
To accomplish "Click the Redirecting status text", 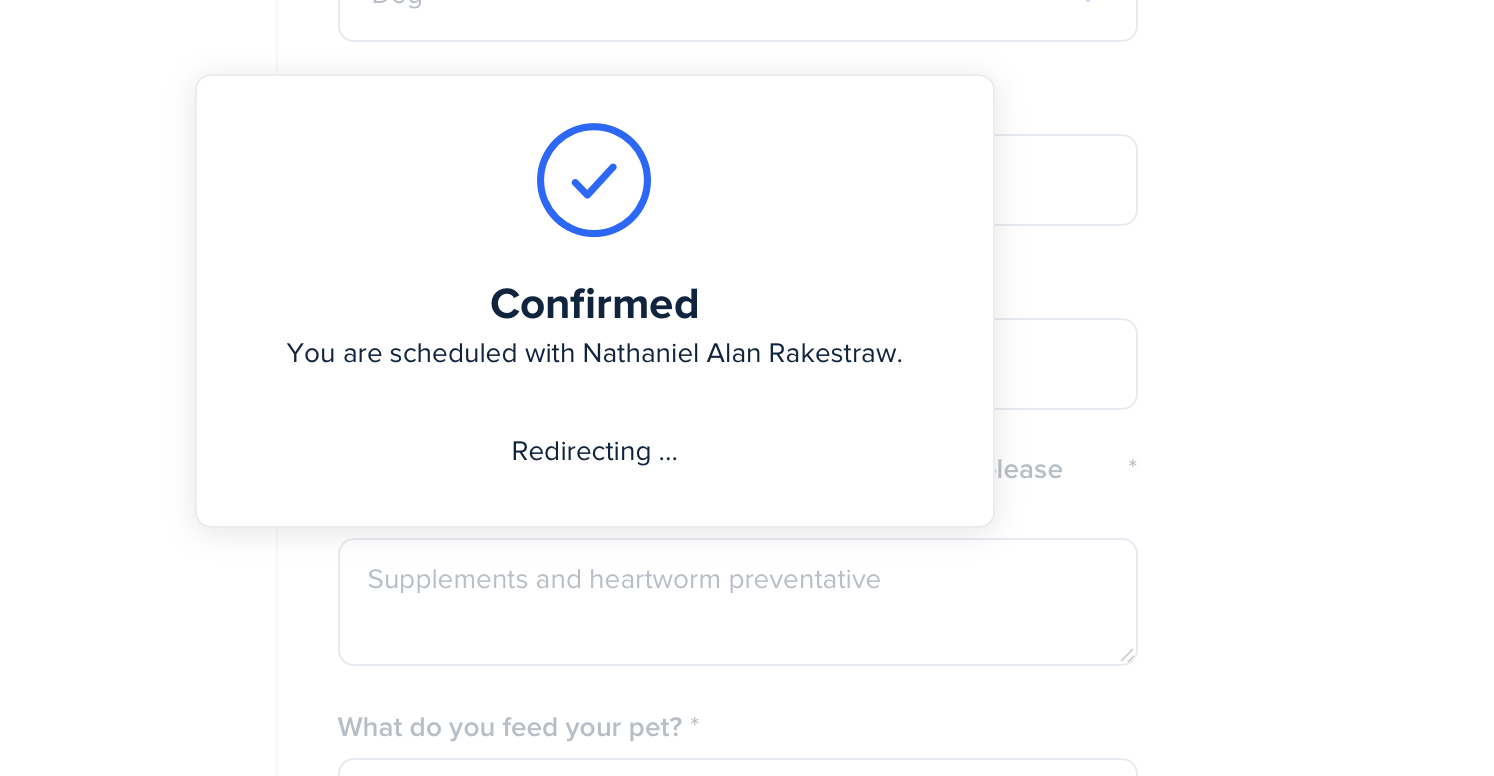I will click(x=594, y=452).
